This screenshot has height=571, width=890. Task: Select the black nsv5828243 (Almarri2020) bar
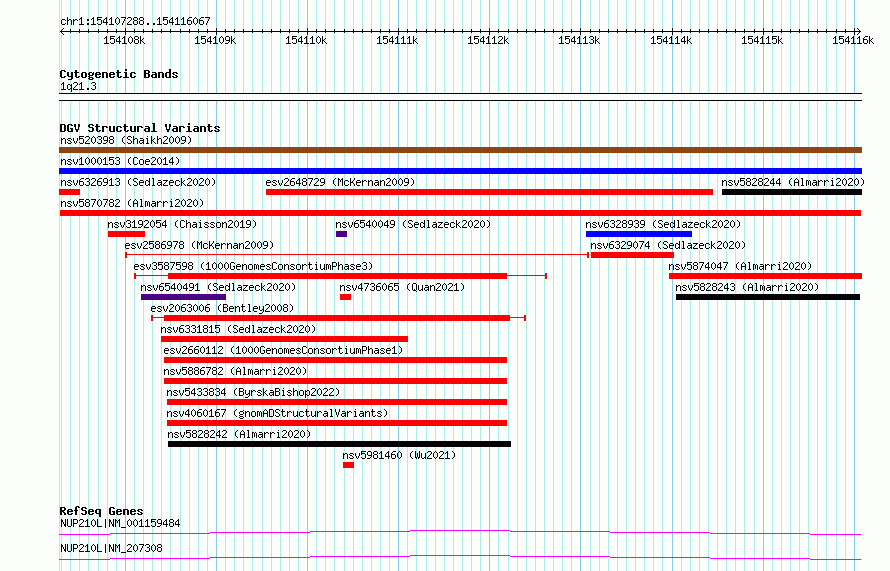click(768, 297)
